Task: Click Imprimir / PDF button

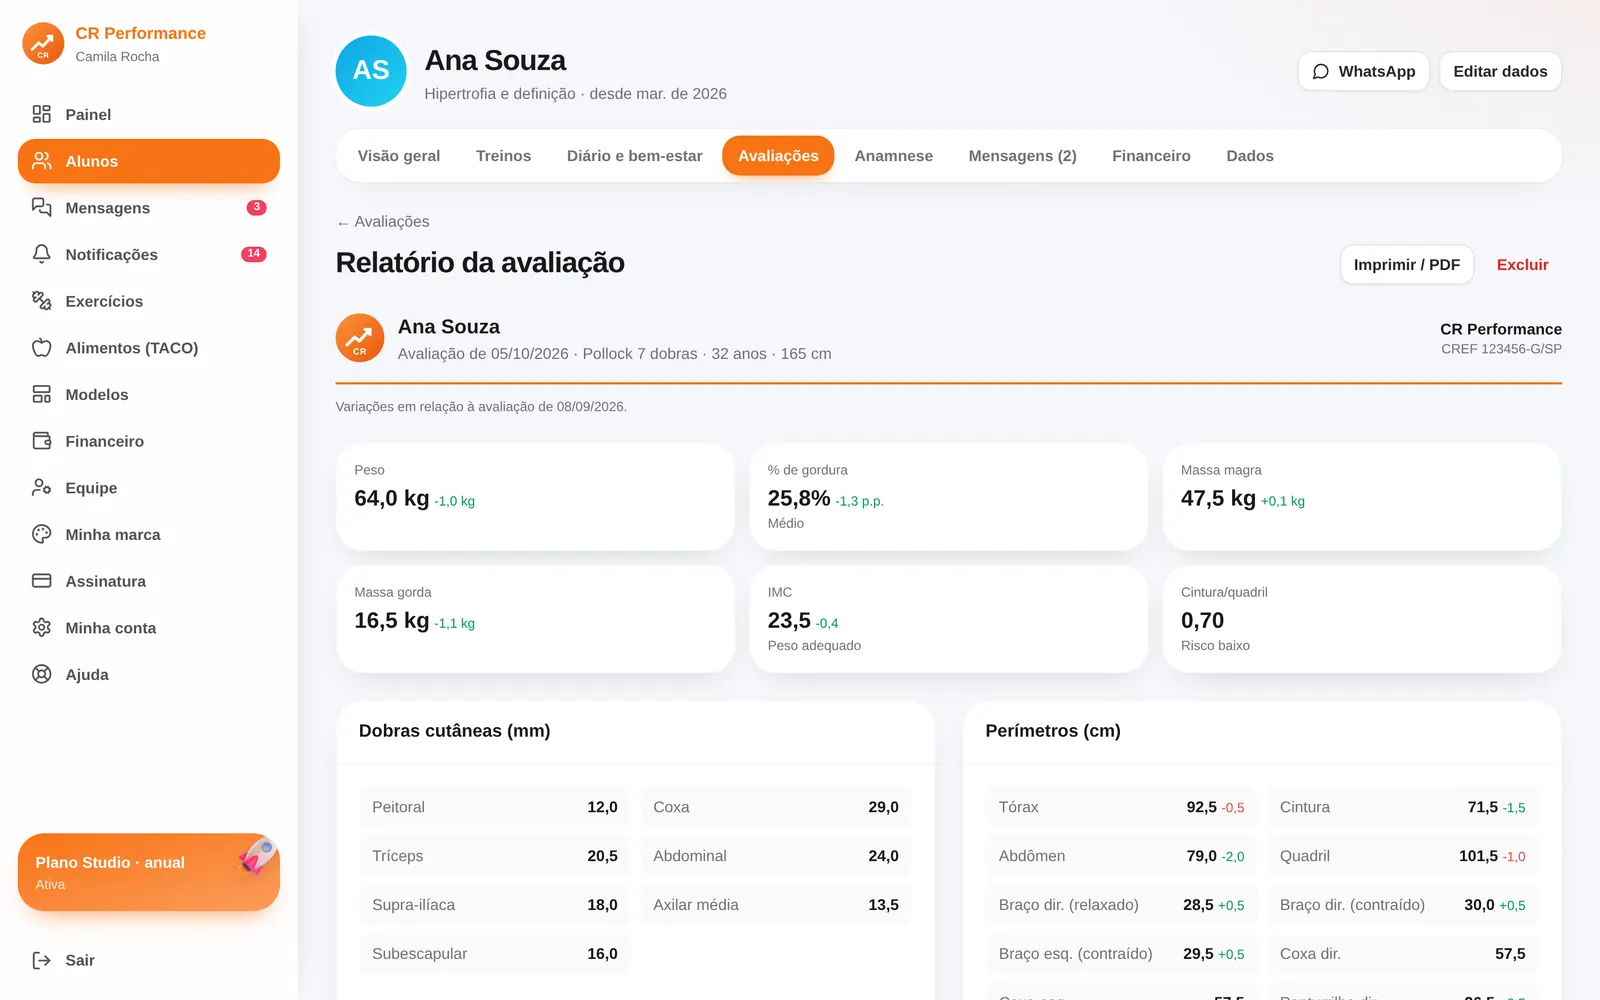Action: 1406,265
